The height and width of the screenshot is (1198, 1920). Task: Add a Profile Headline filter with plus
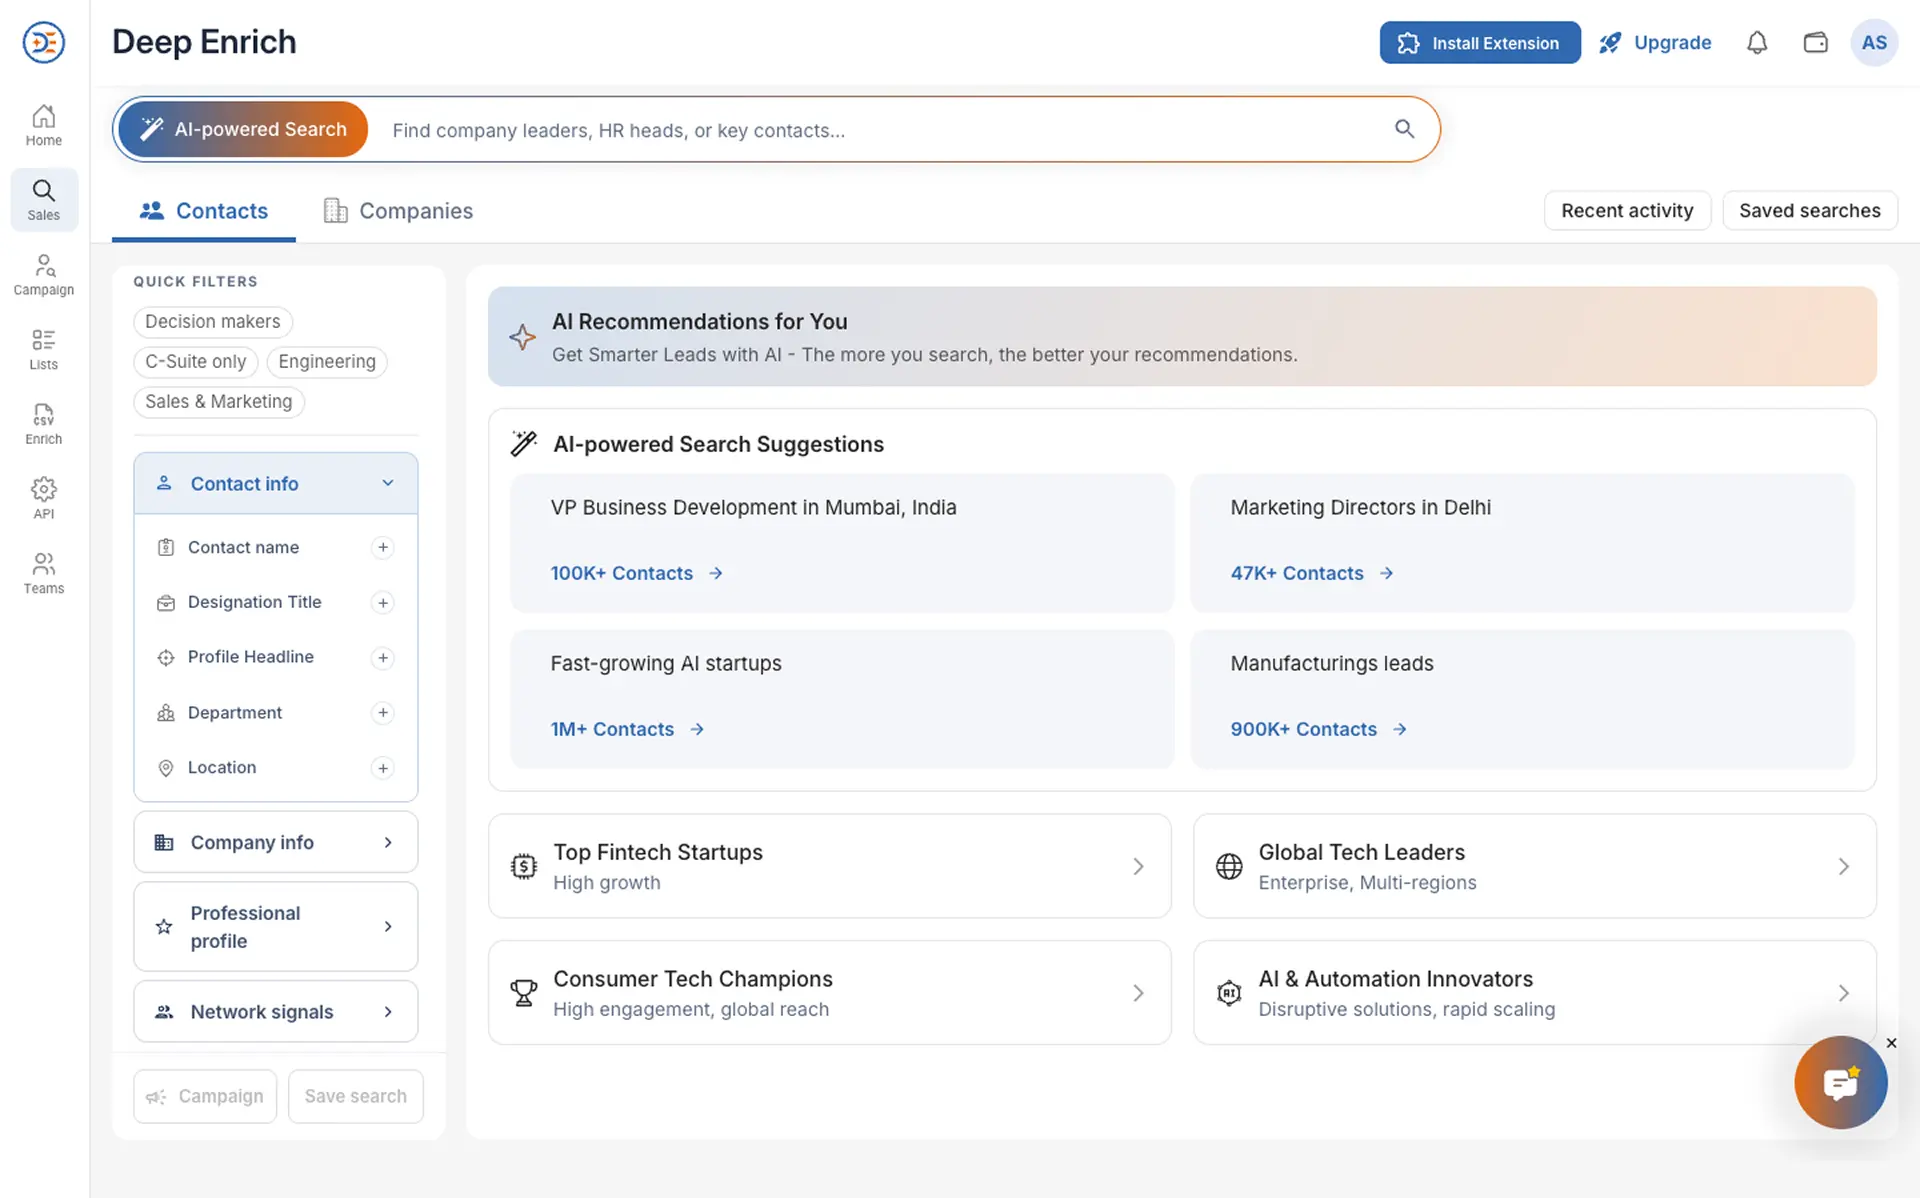pyautogui.click(x=383, y=657)
